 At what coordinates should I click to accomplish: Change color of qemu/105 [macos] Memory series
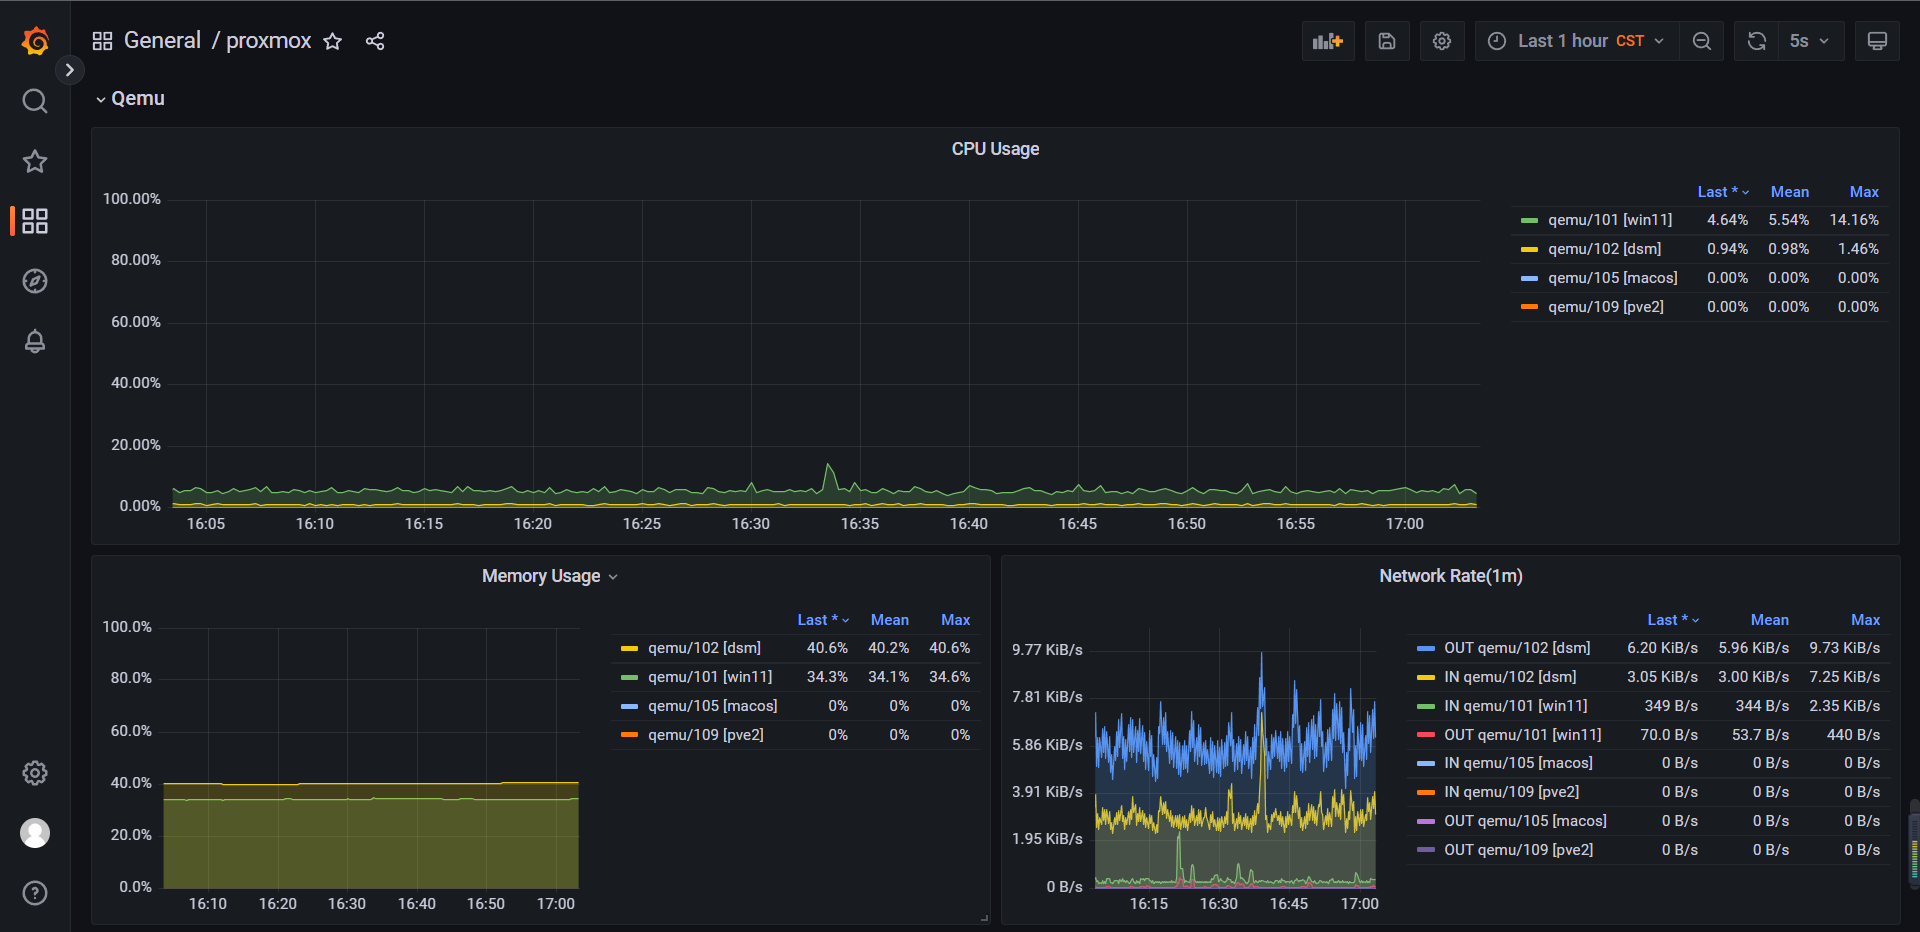click(x=629, y=706)
